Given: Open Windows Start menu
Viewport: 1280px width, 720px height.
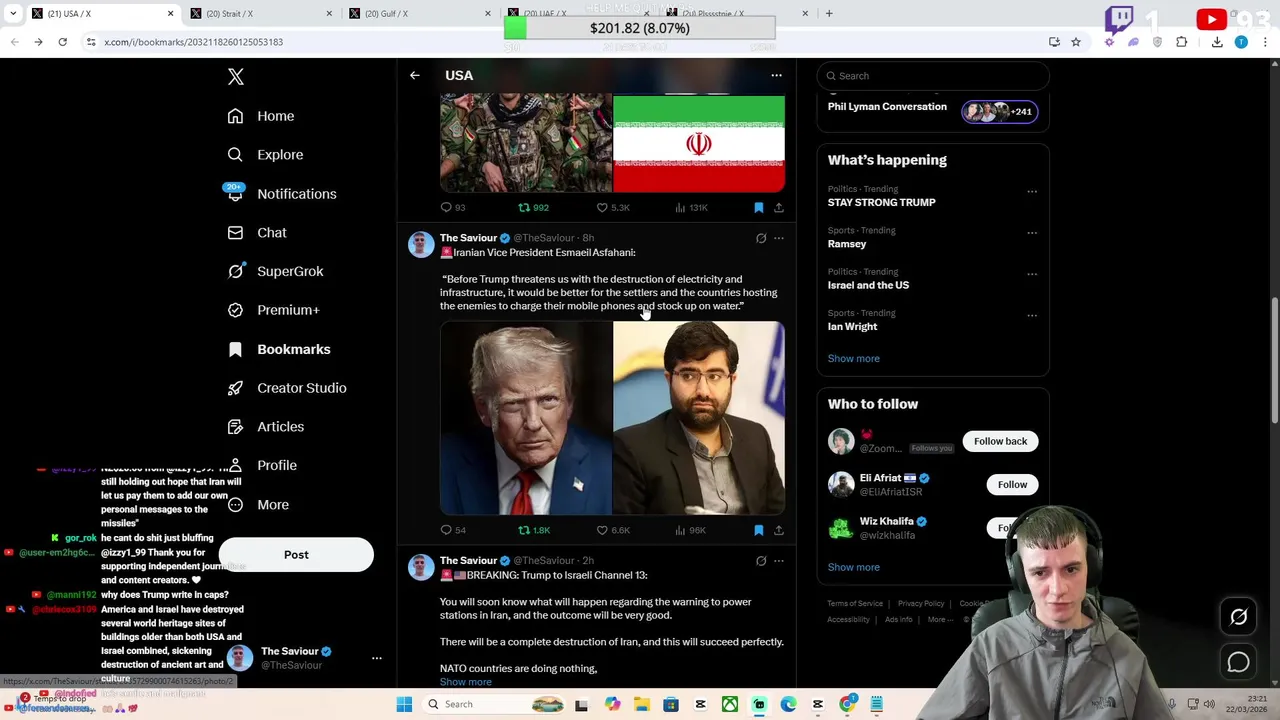Looking at the screenshot, I should click(404, 705).
